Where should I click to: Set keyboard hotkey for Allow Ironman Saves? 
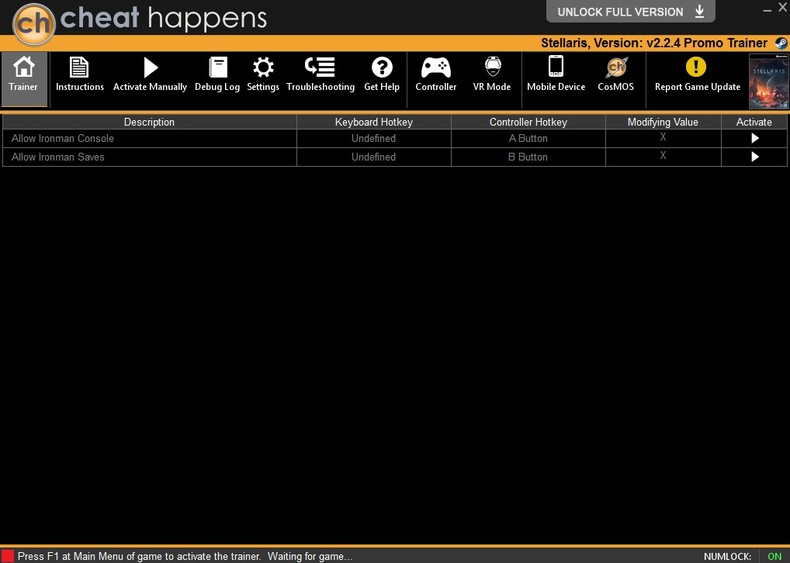tap(373, 157)
